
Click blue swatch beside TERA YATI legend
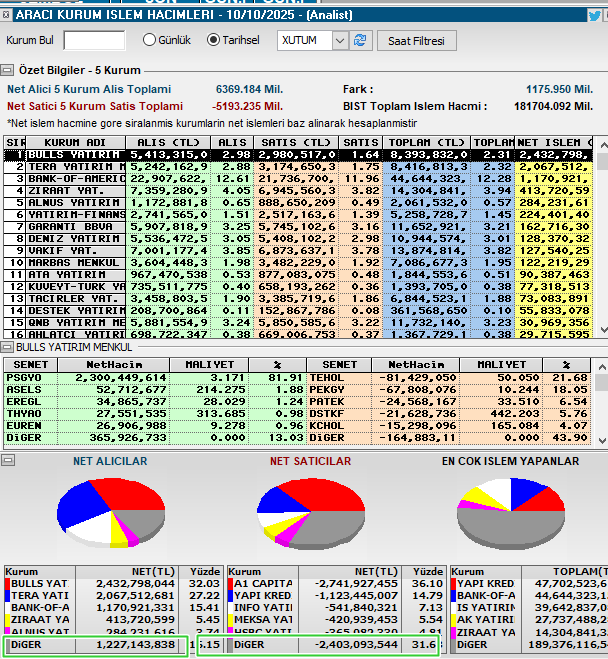[x=7, y=596]
